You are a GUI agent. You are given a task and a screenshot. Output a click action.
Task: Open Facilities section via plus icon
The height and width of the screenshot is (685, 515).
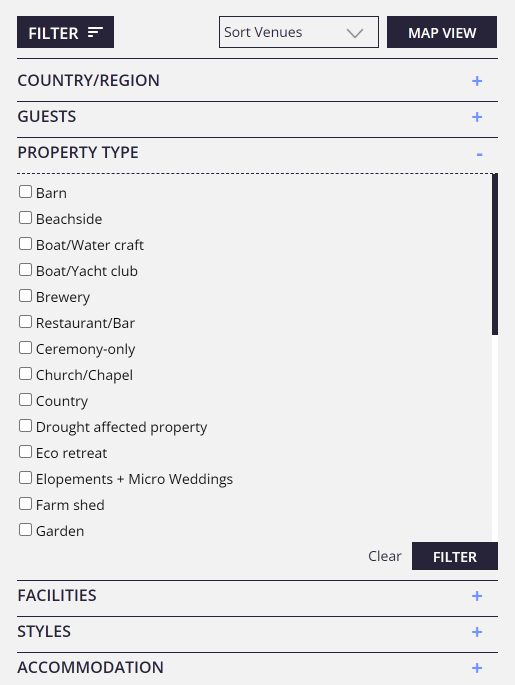477,596
